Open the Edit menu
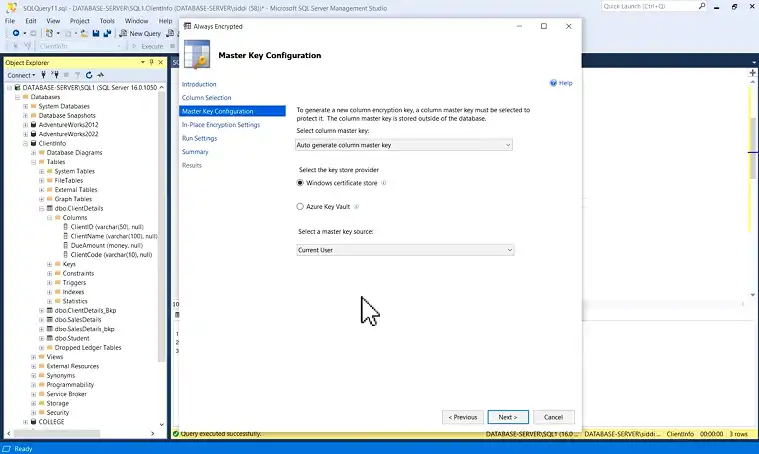759x454 pixels. point(31,21)
